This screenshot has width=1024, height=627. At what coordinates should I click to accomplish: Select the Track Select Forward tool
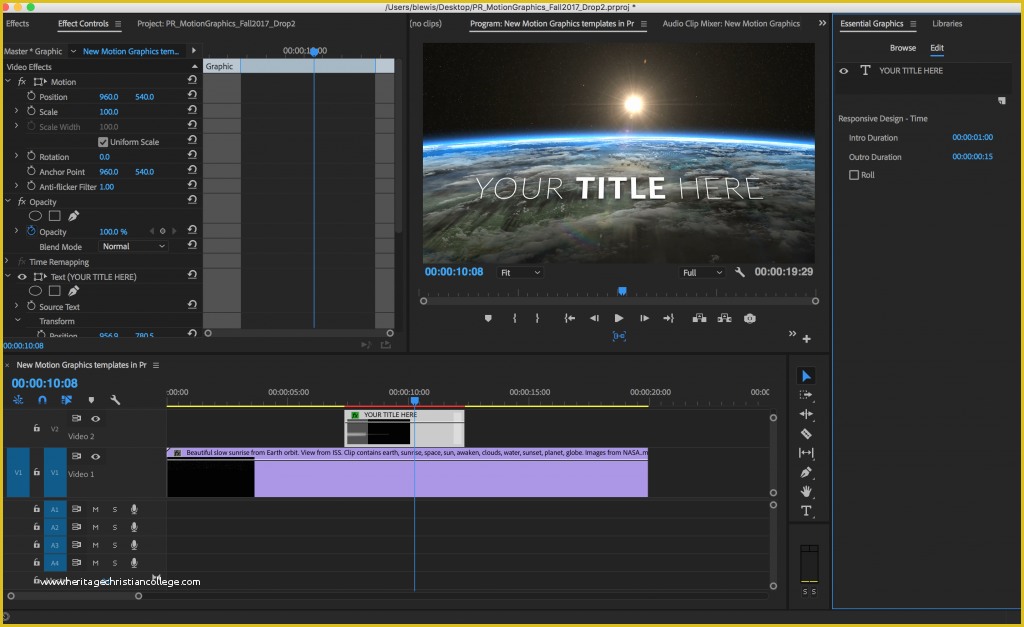pos(806,395)
